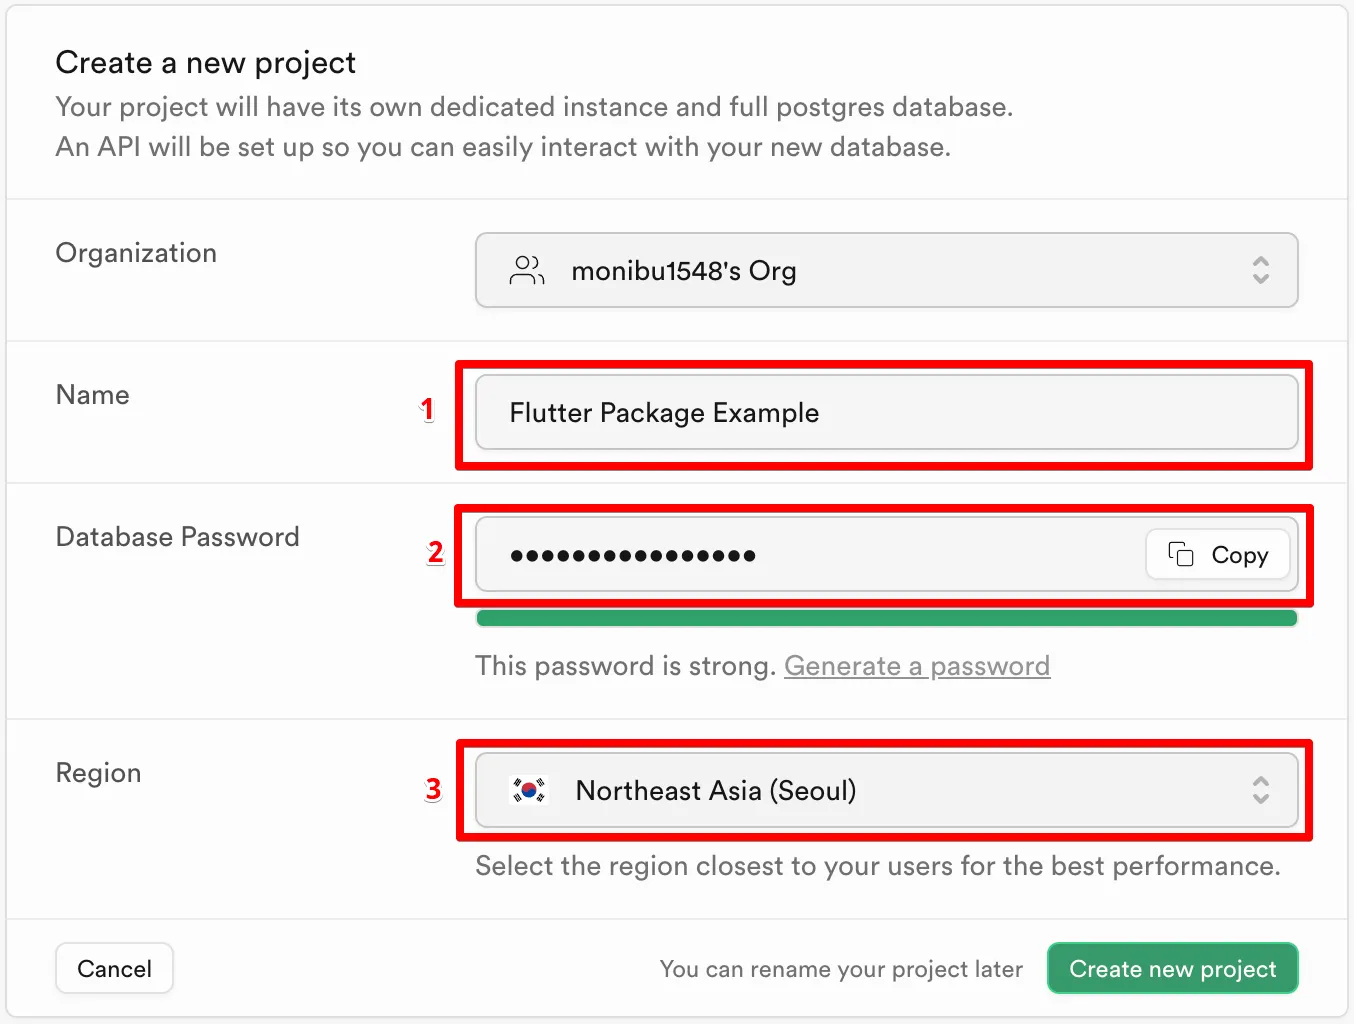
Task: Expand the Organization selector chevron arrows
Action: [x=1260, y=270]
